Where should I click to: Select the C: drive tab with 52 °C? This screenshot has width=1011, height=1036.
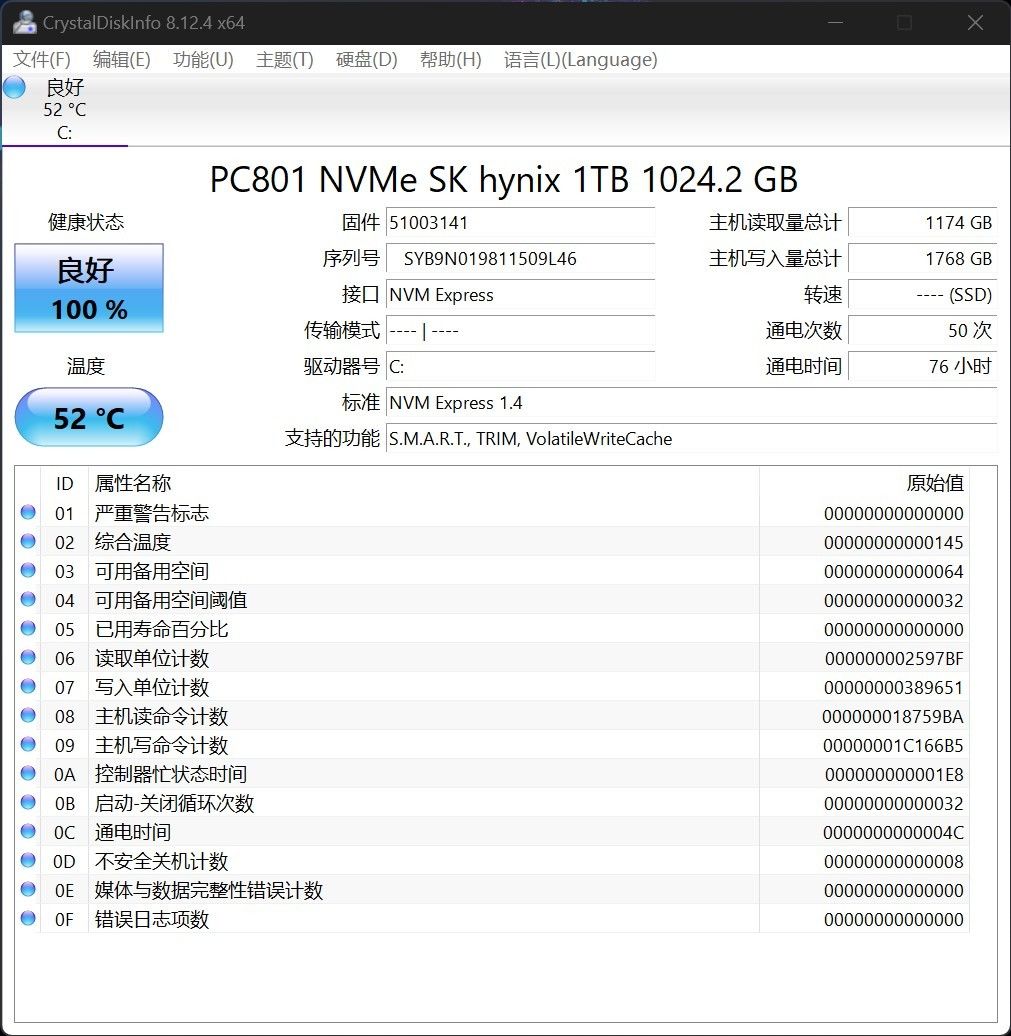[64, 110]
